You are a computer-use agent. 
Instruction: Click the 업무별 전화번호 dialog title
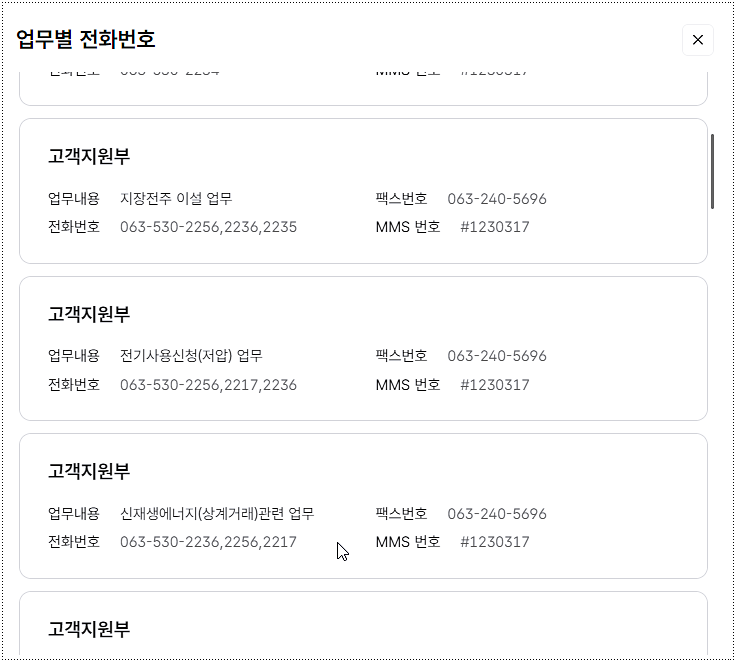coord(86,39)
